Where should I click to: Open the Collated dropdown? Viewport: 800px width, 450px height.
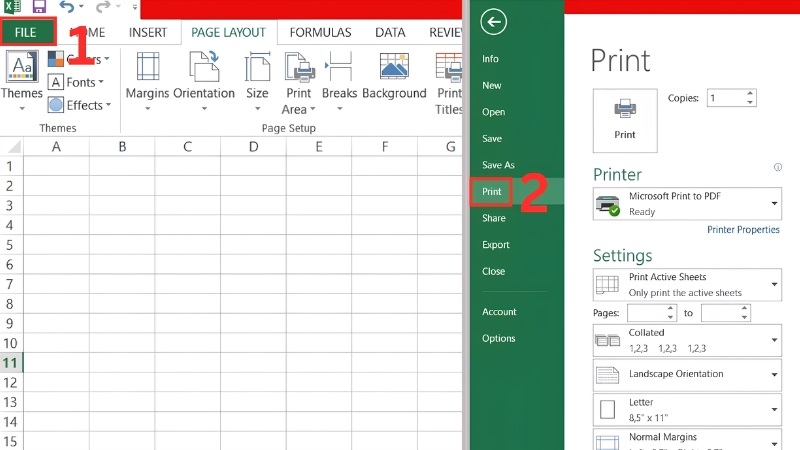687,340
